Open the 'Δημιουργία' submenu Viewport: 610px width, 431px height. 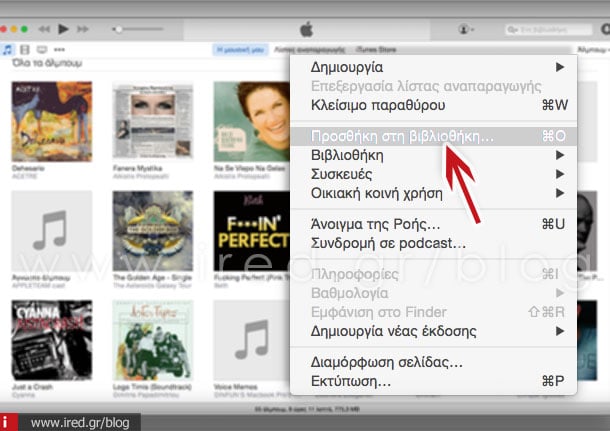(x=433, y=67)
